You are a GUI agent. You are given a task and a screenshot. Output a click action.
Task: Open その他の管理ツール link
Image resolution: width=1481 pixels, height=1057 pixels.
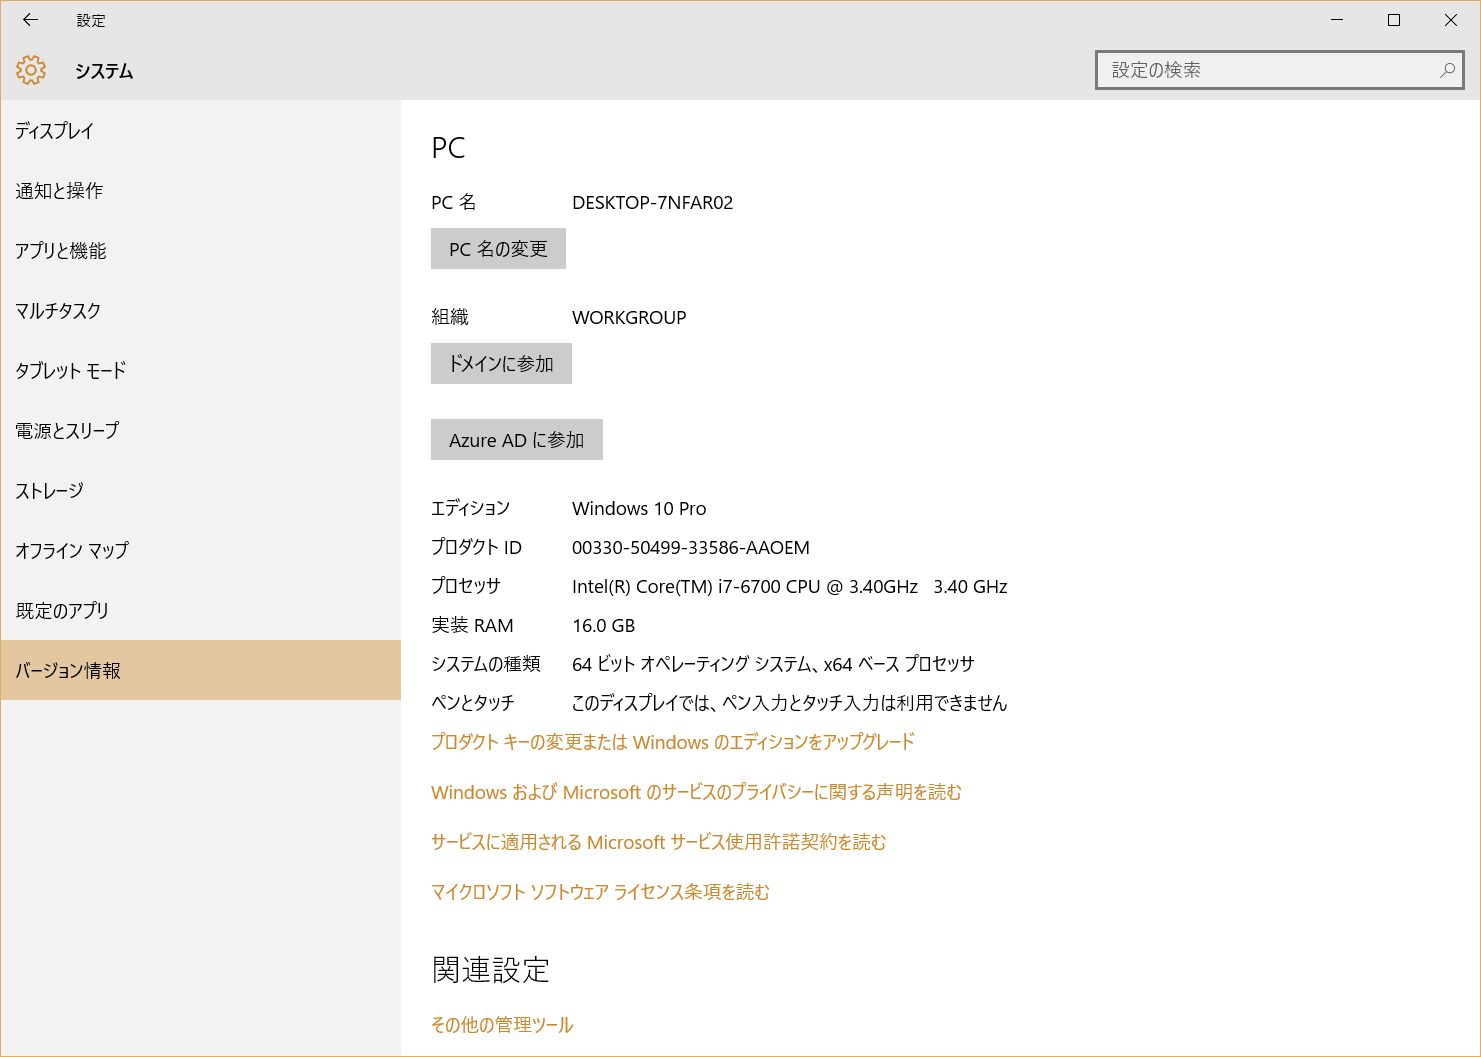click(x=502, y=1025)
